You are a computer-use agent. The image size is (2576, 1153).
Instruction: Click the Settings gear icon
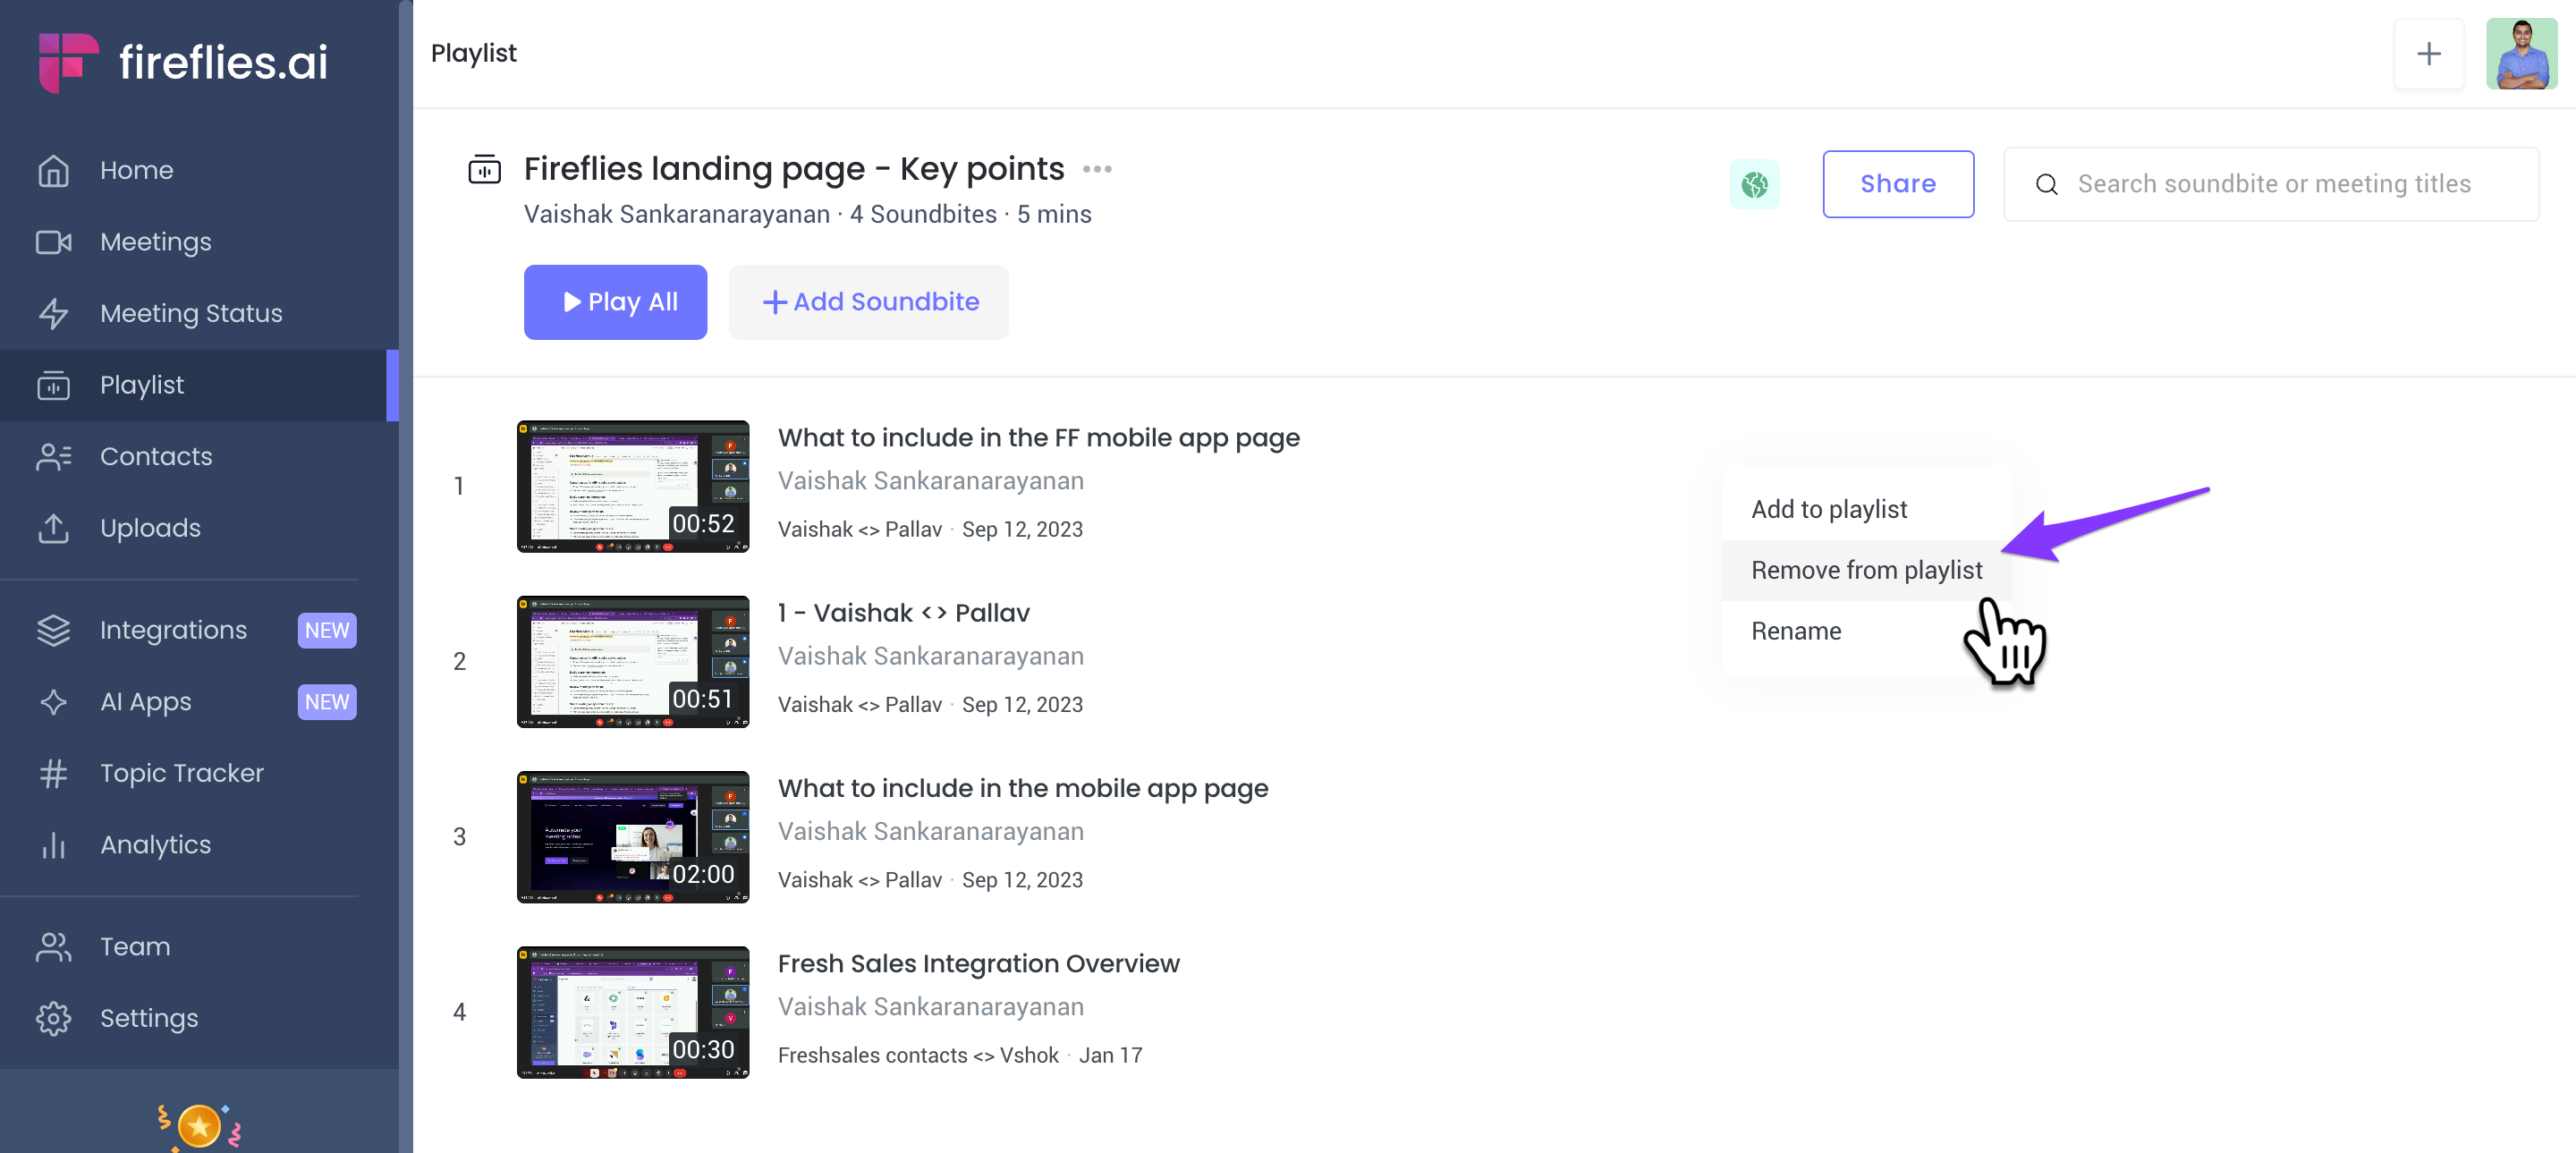[53, 1018]
